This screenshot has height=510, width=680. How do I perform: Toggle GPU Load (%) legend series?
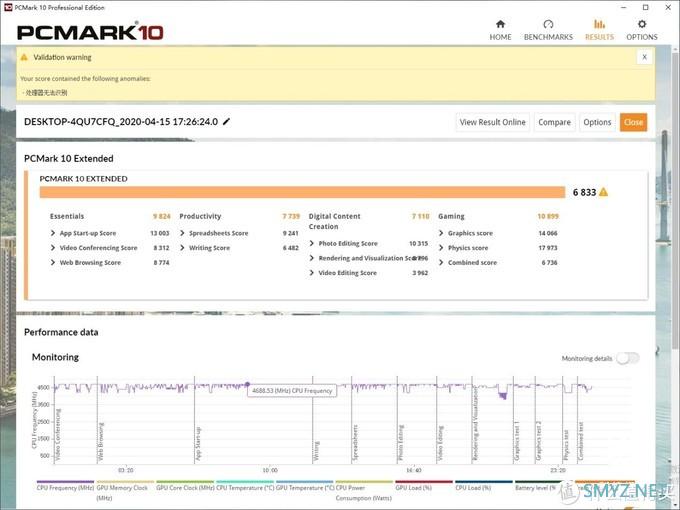[424, 486]
